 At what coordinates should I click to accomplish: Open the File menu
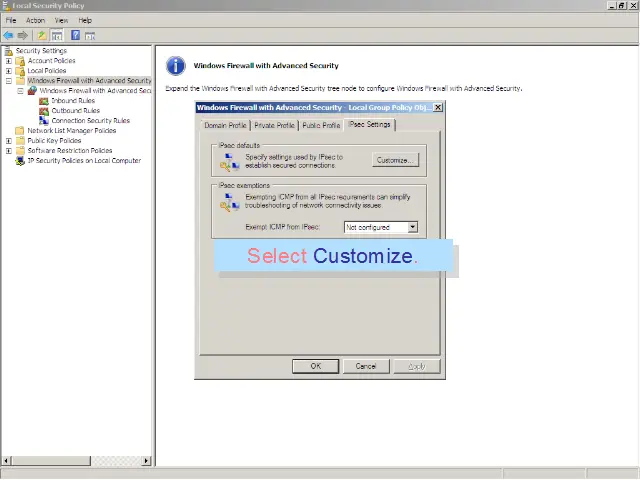(x=11, y=20)
